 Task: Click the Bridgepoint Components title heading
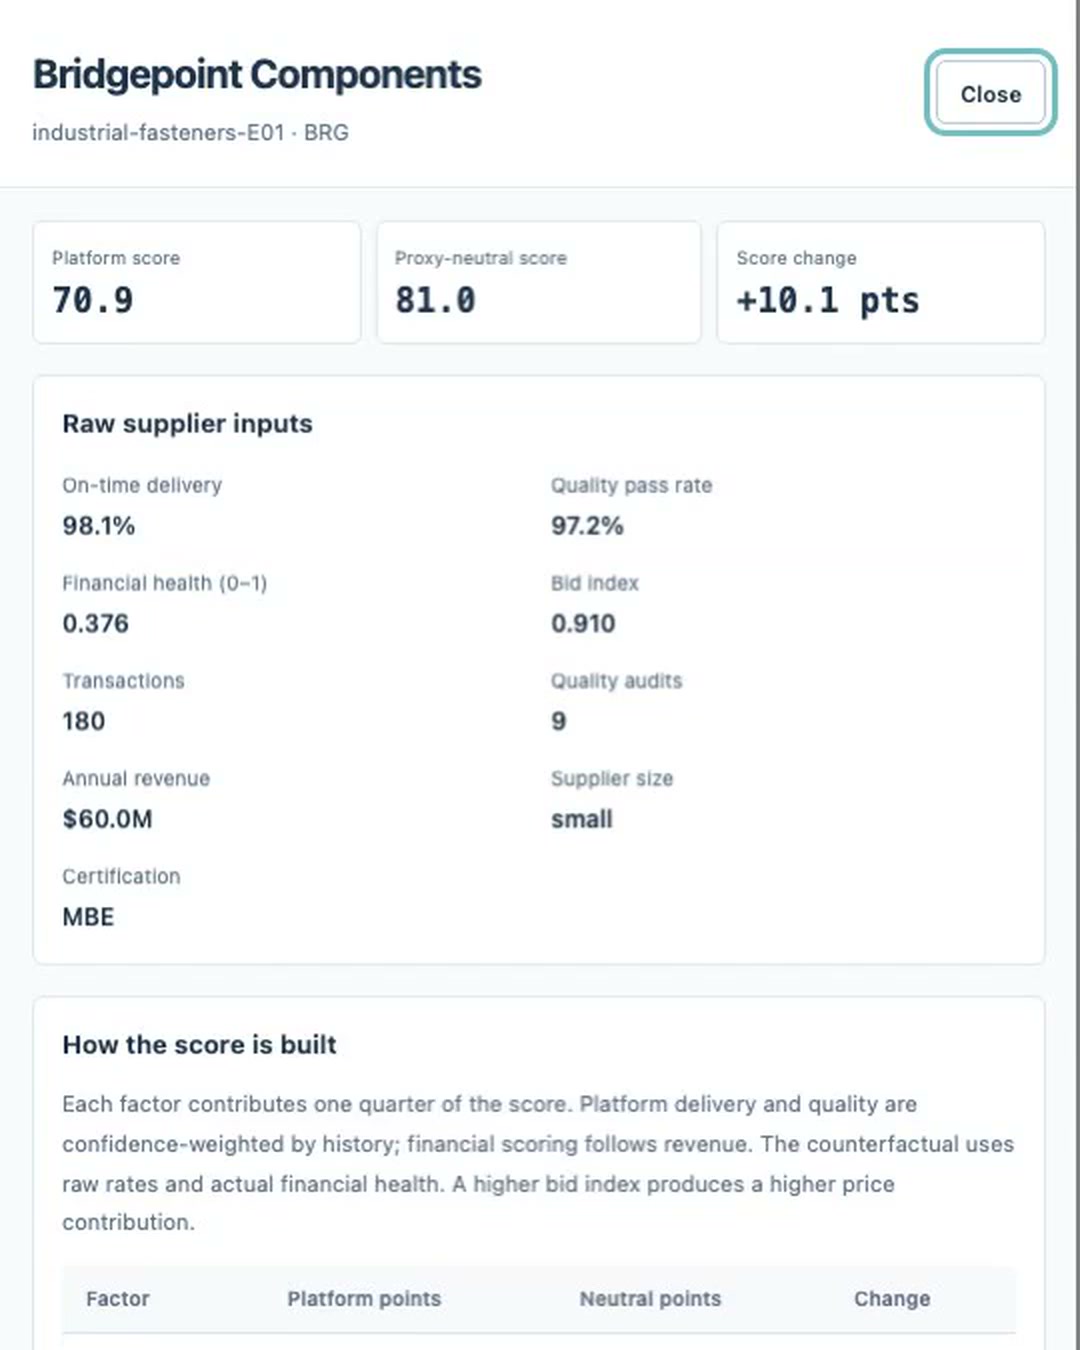(x=257, y=75)
